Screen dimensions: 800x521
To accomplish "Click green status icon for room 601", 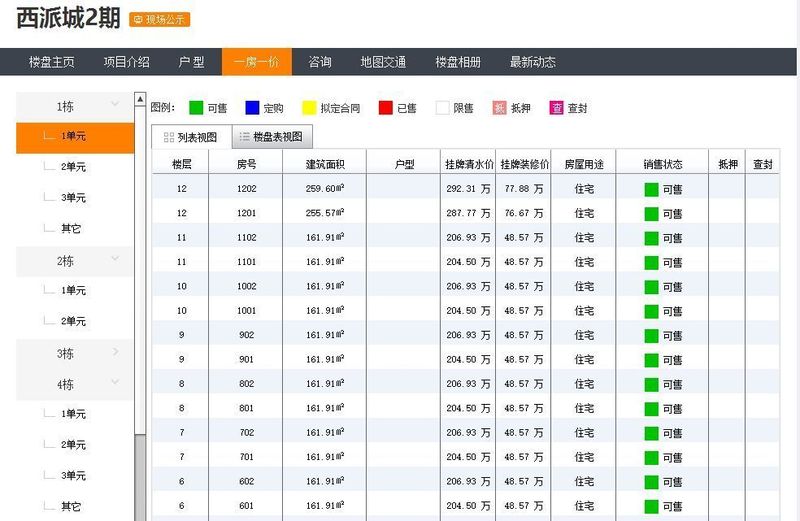I will click(651, 506).
